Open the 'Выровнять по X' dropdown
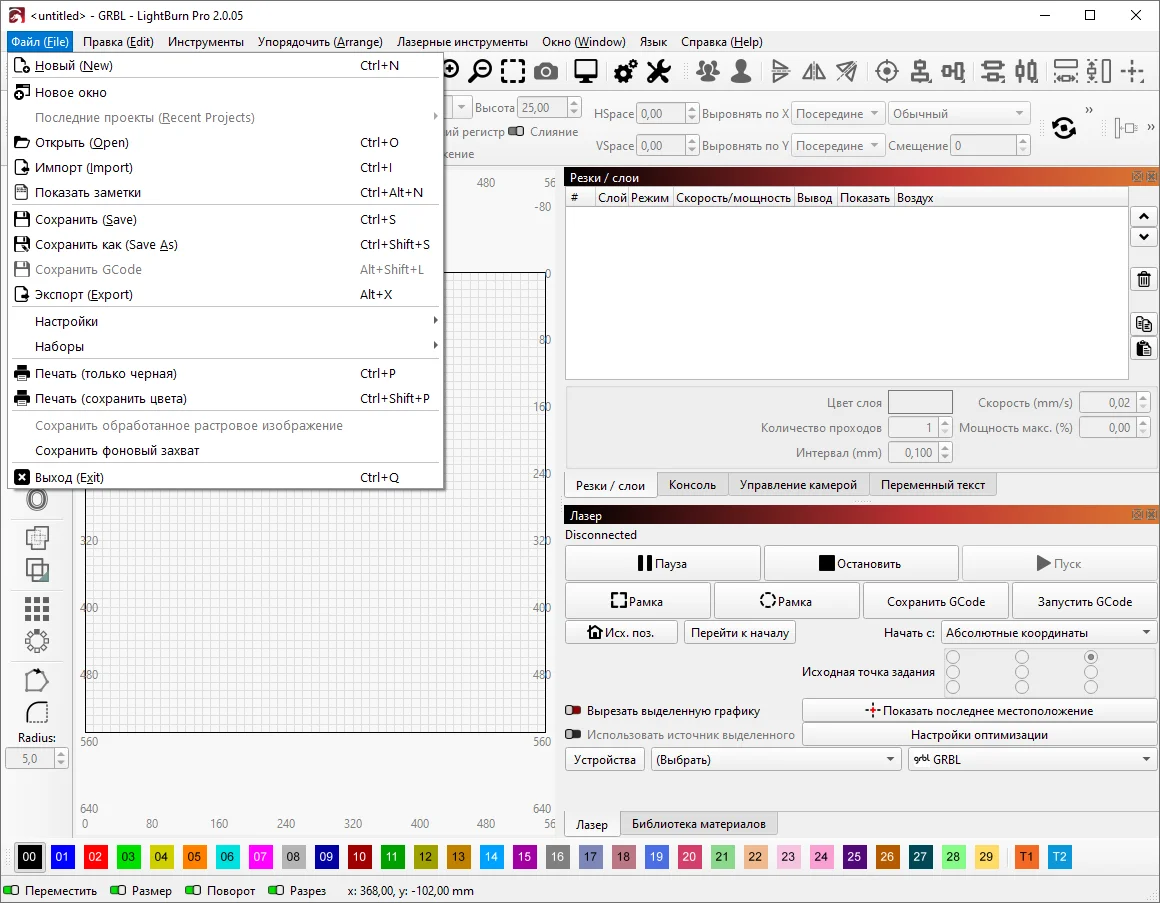 tap(839, 114)
